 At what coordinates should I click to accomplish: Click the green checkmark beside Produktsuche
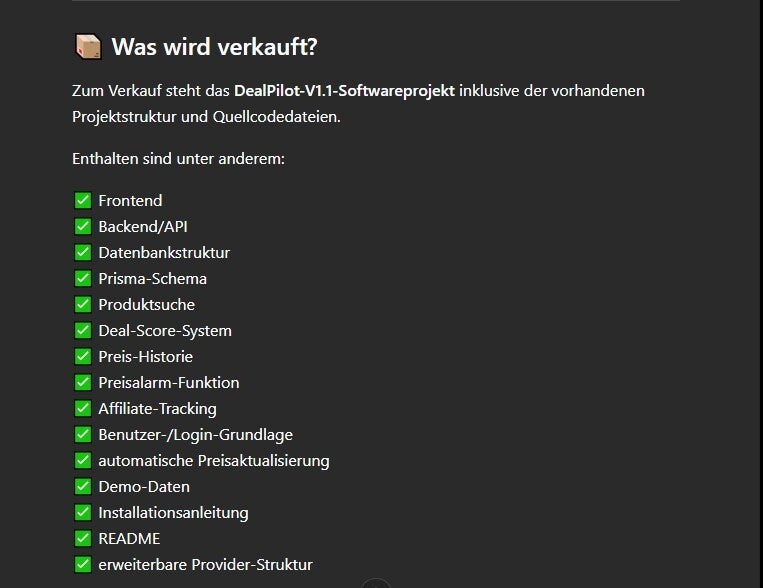point(83,304)
